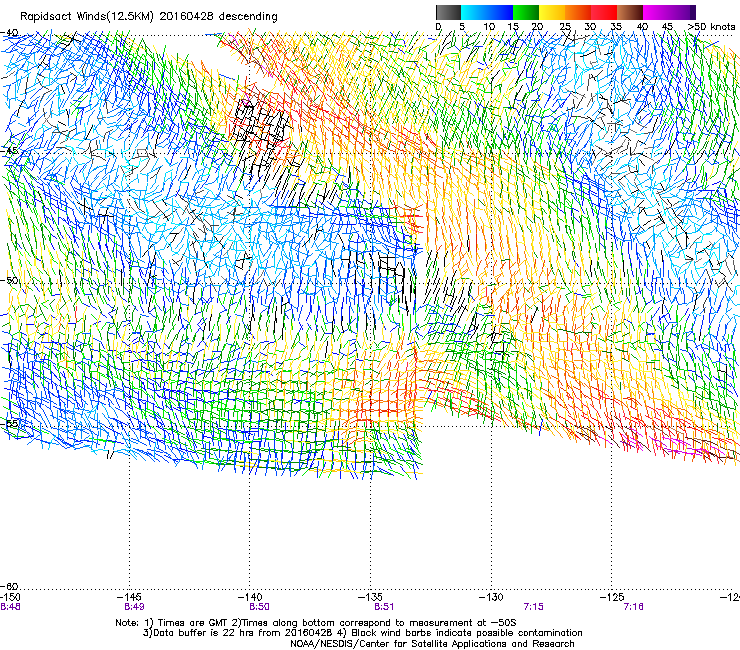Click the '-60' latitude label
The image size is (740, 650).
tap(9, 586)
